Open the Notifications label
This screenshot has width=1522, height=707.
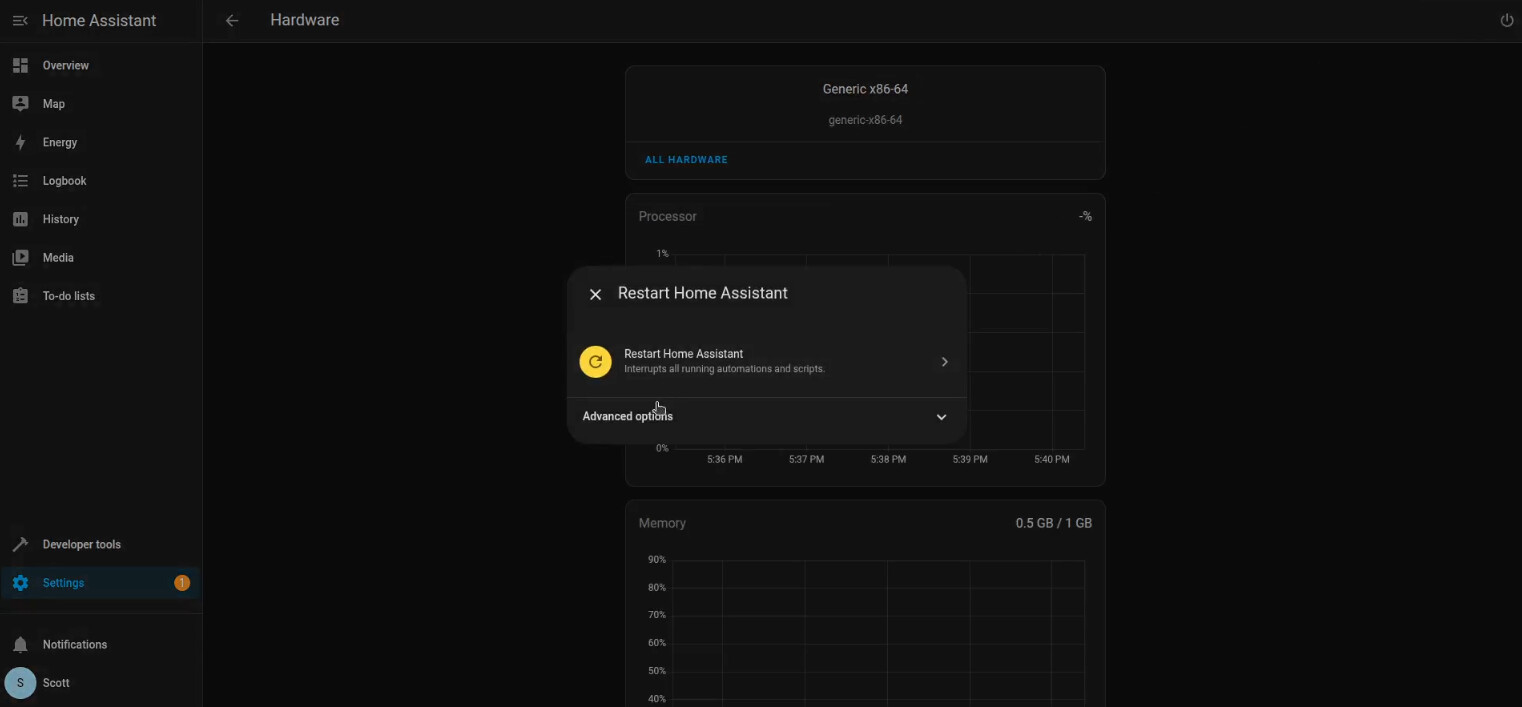coord(75,645)
